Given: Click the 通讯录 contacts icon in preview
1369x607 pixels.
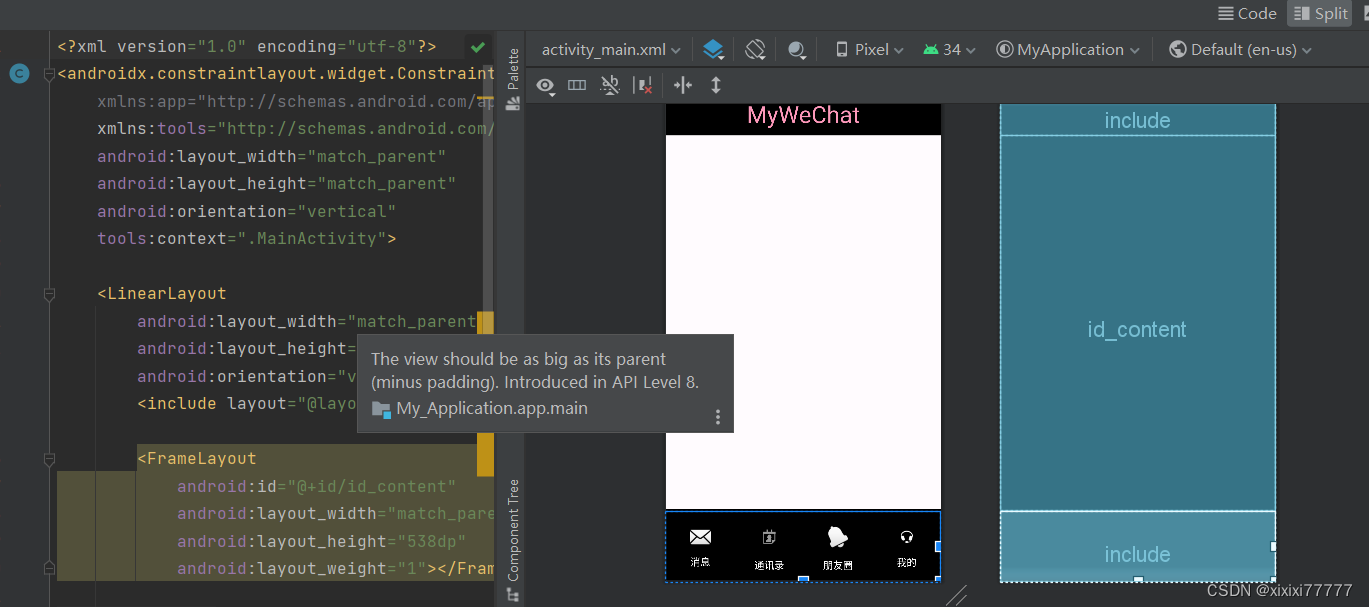Looking at the screenshot, I should point(769,537).
